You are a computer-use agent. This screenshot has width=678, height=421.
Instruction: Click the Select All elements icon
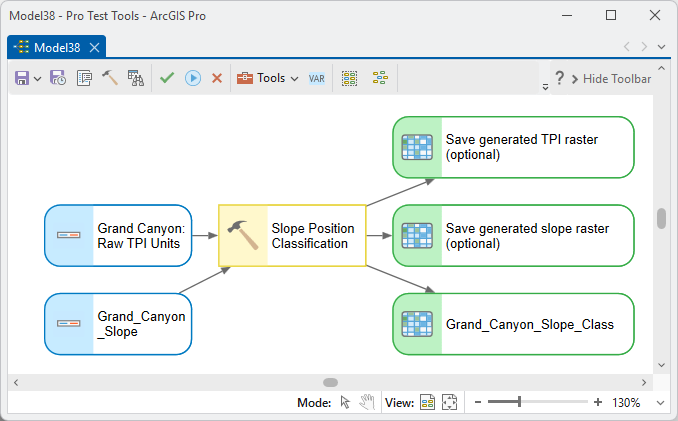349,78
